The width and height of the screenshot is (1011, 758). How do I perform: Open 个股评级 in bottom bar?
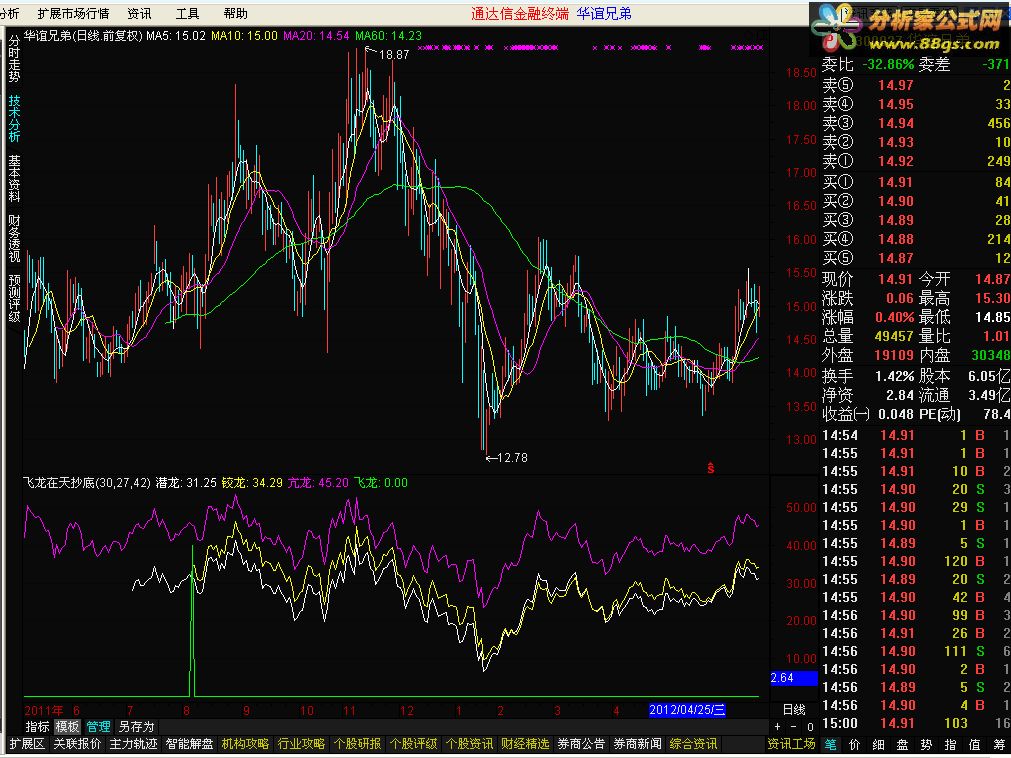coord(413,744)
